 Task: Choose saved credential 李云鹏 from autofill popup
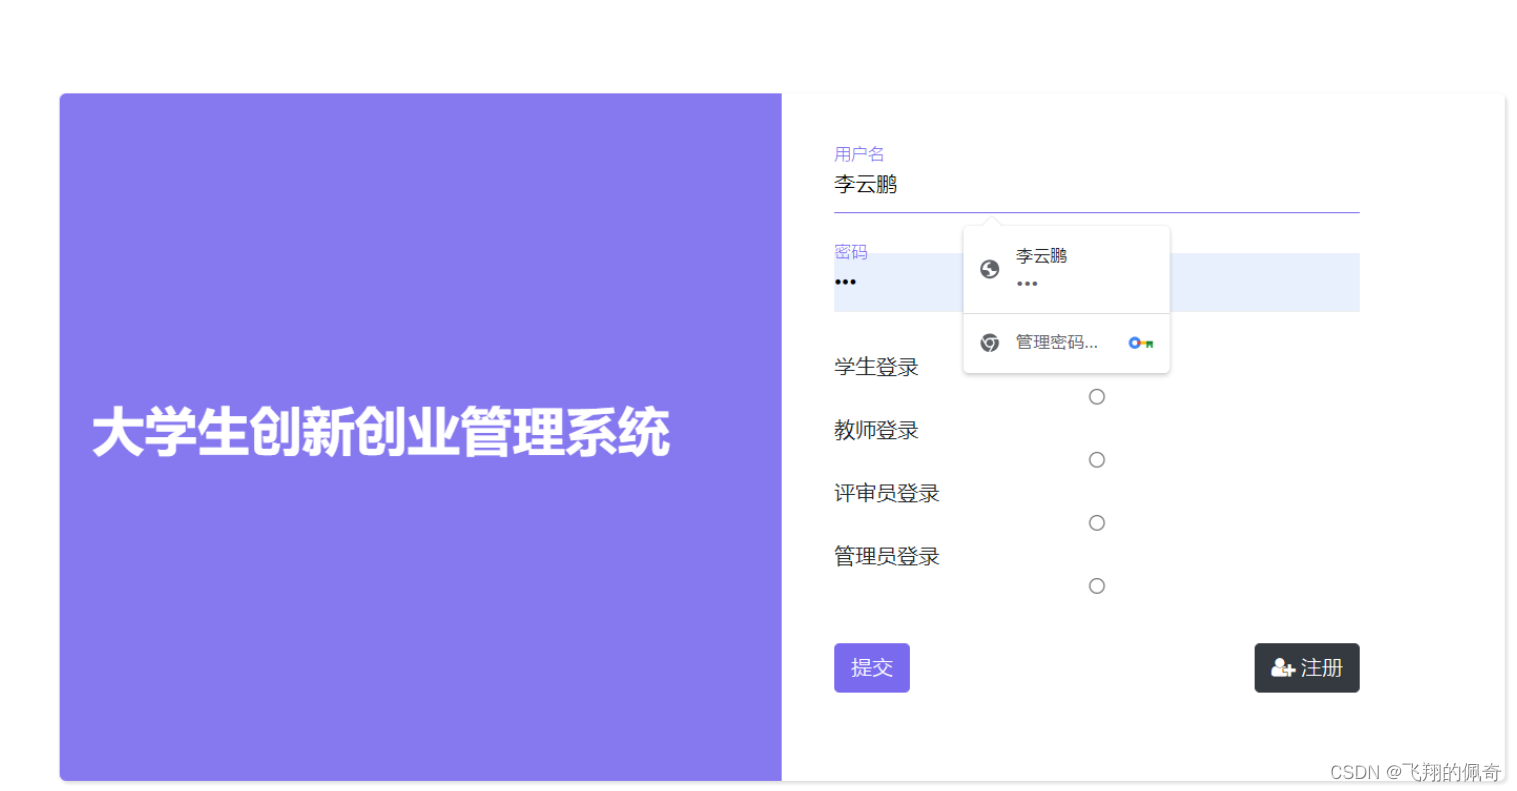(1066, 269)
